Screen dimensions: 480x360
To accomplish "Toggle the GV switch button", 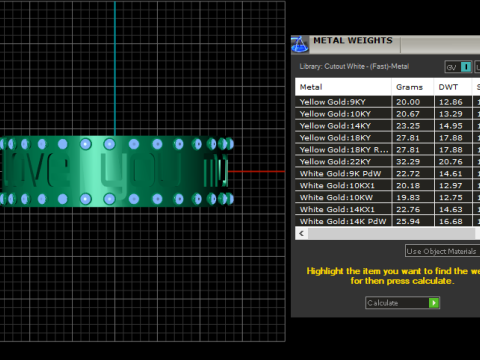I will (x=458, y=67).
